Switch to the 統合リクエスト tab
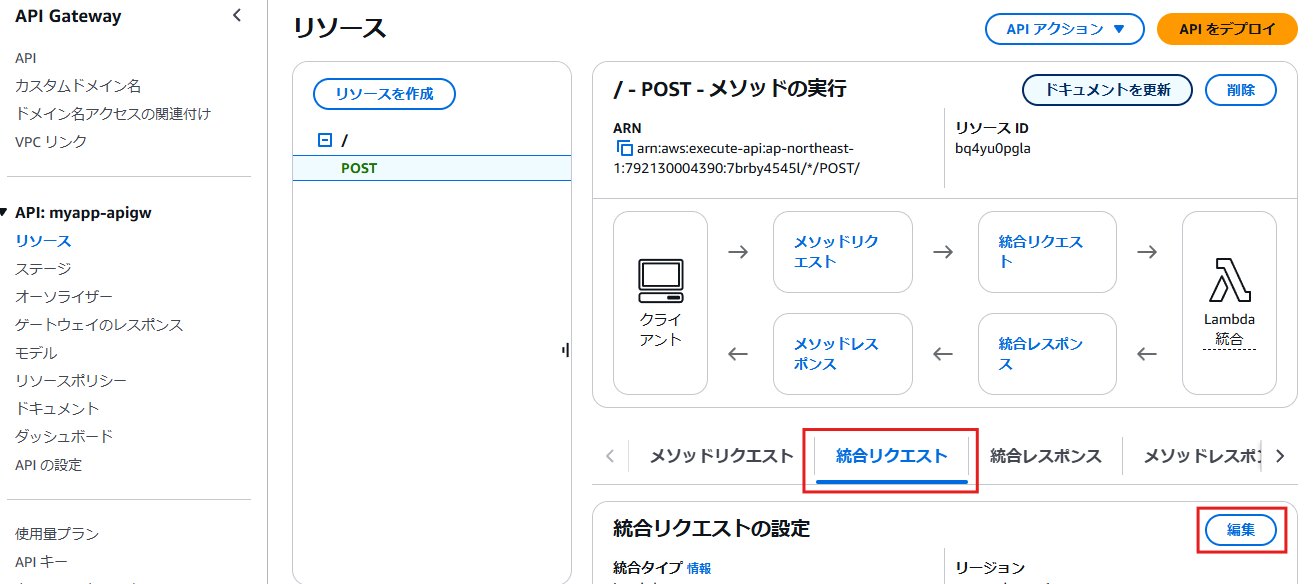1313x584 pixels. 891,456
